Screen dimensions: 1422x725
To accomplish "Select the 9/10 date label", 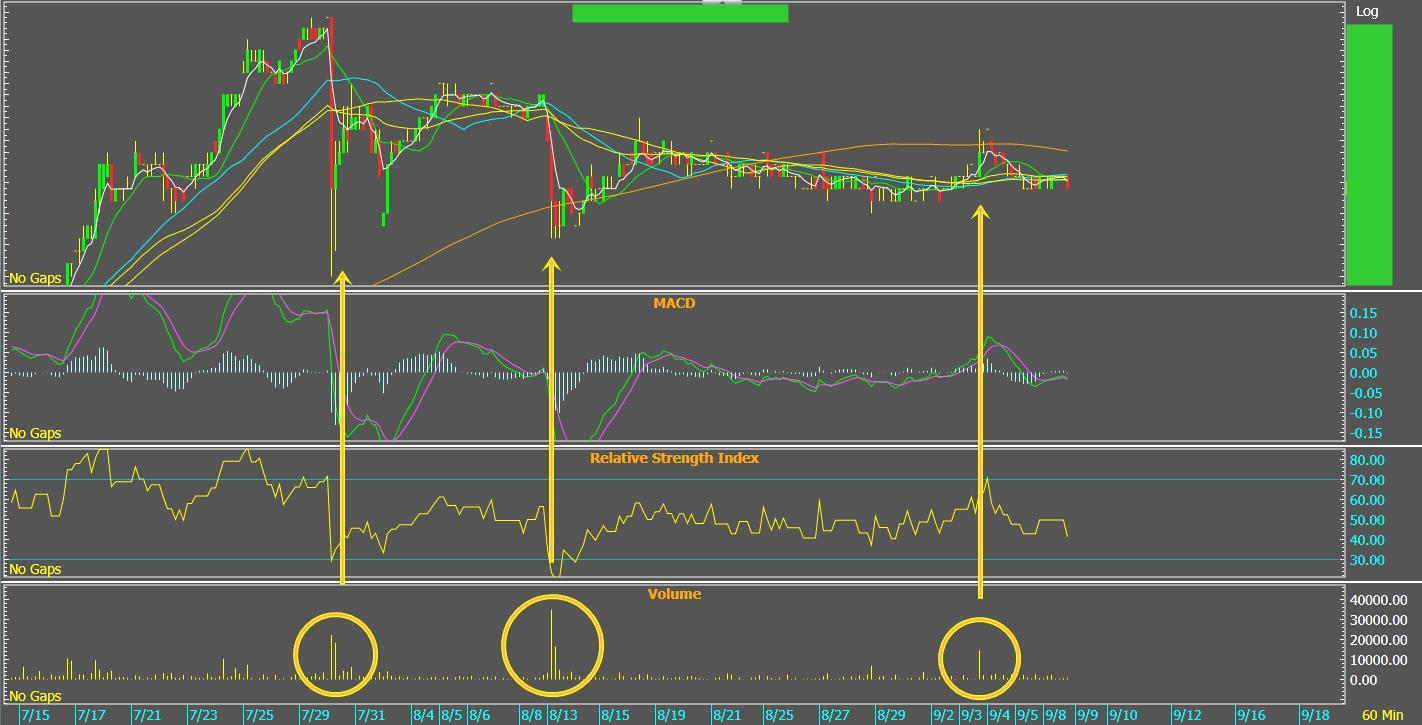I will [x=1123, y=716].
